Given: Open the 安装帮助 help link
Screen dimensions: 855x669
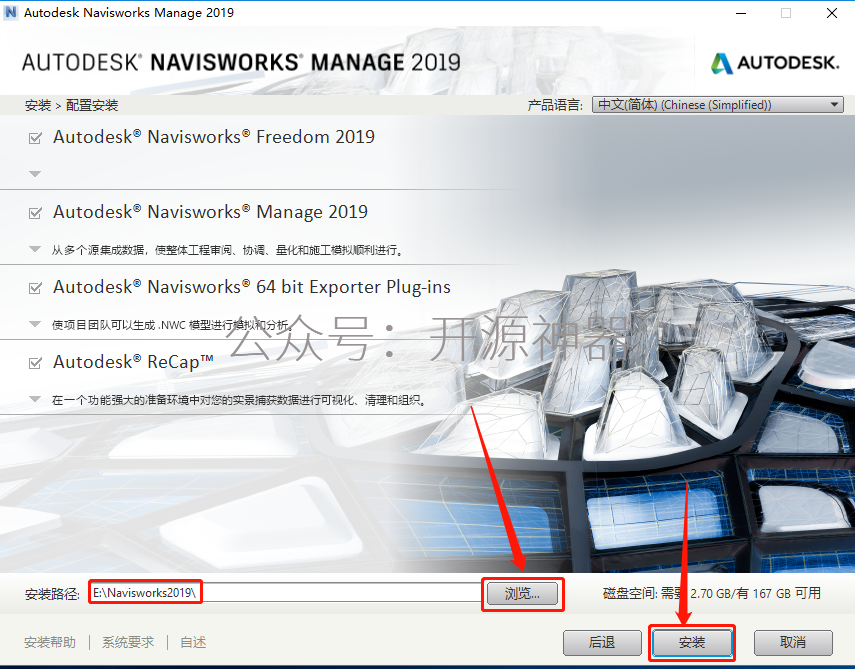Looking at the screenshot, I should tap(50, 642).
